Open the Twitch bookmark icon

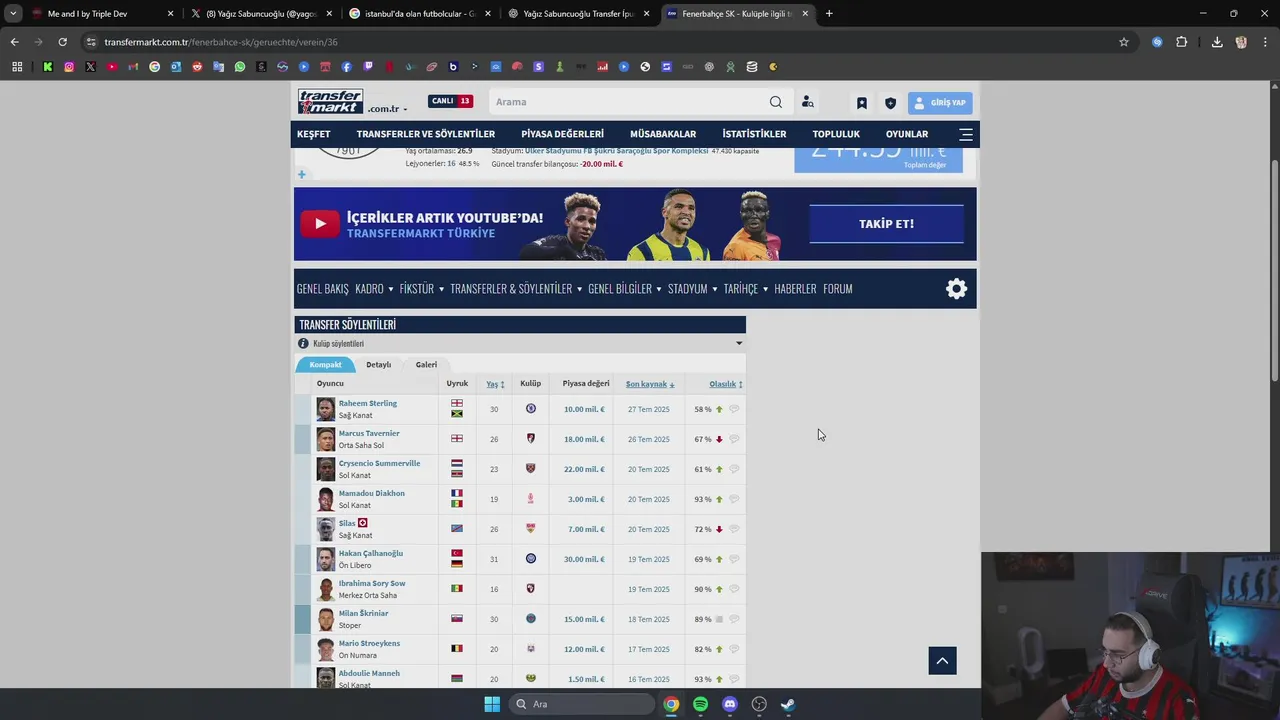pyautogui.click(x=368, y=67)
